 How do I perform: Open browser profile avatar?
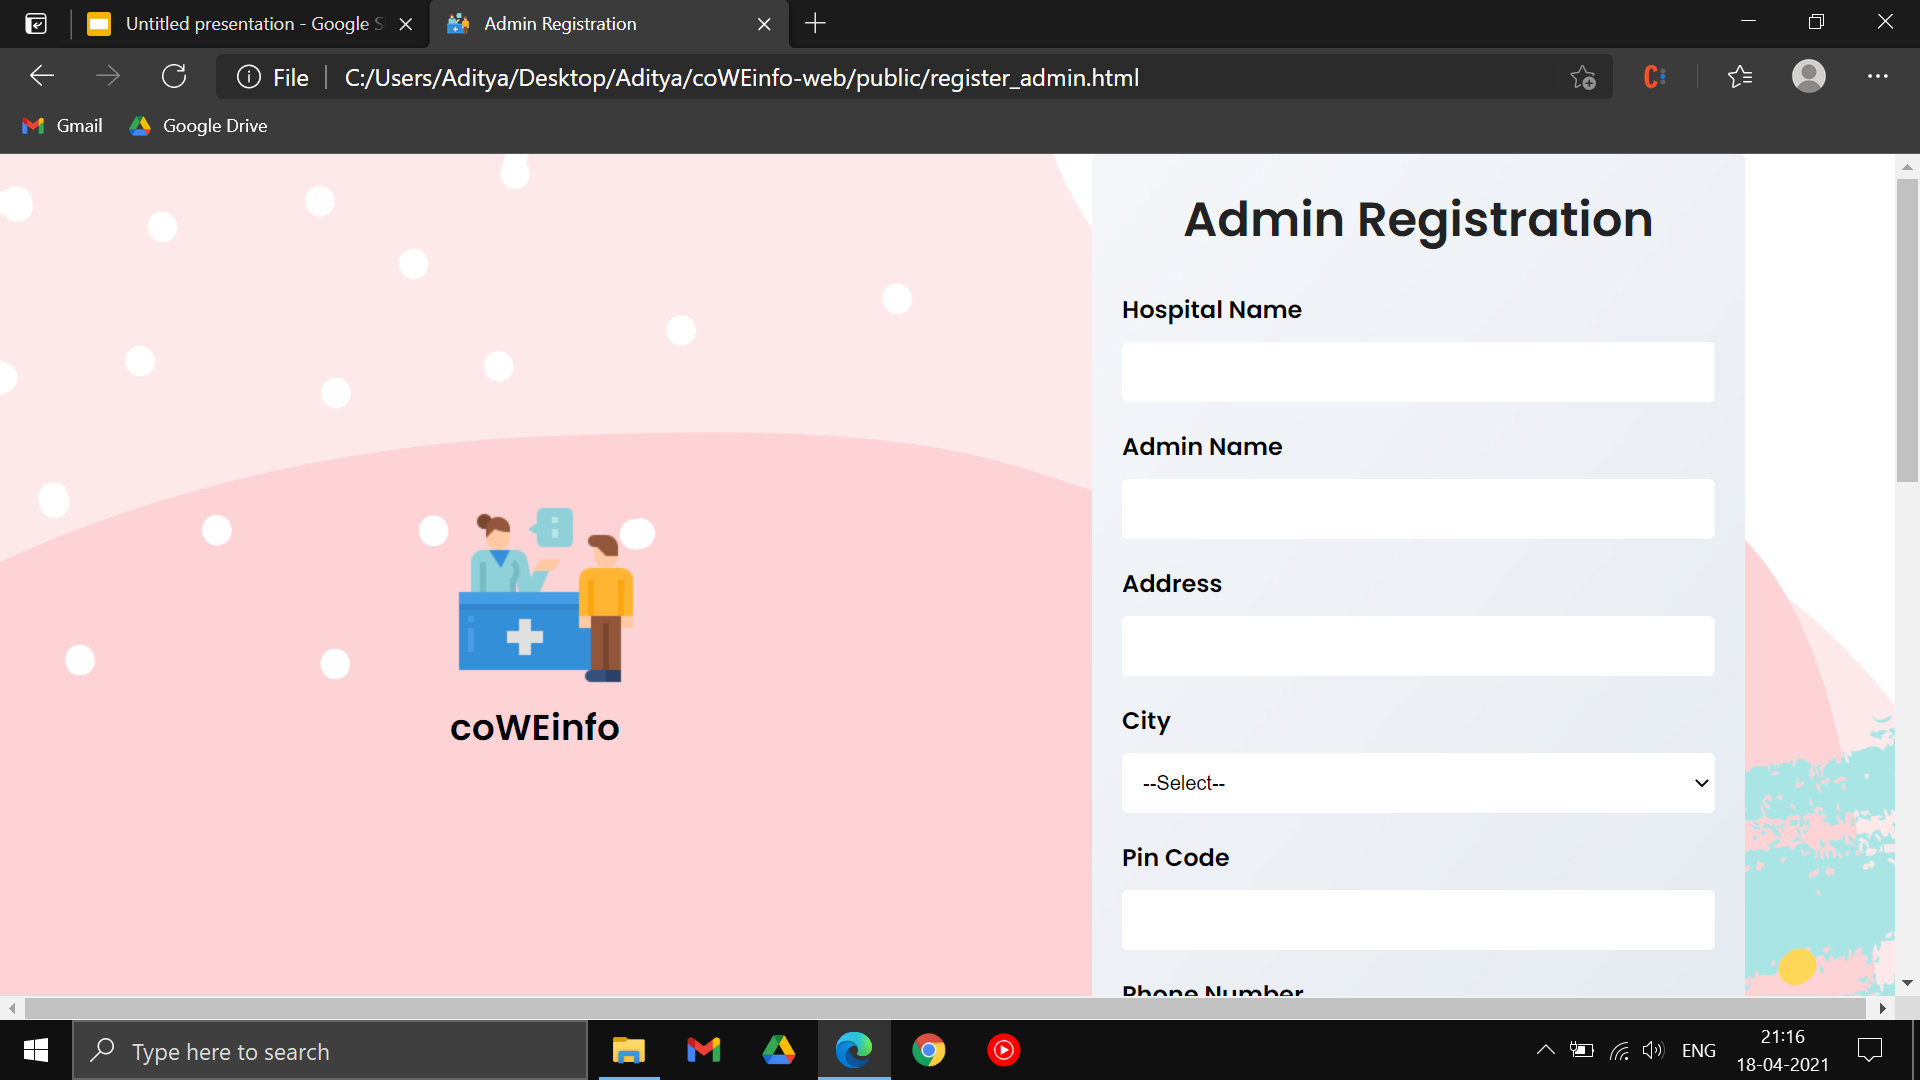pos(1808,77)
